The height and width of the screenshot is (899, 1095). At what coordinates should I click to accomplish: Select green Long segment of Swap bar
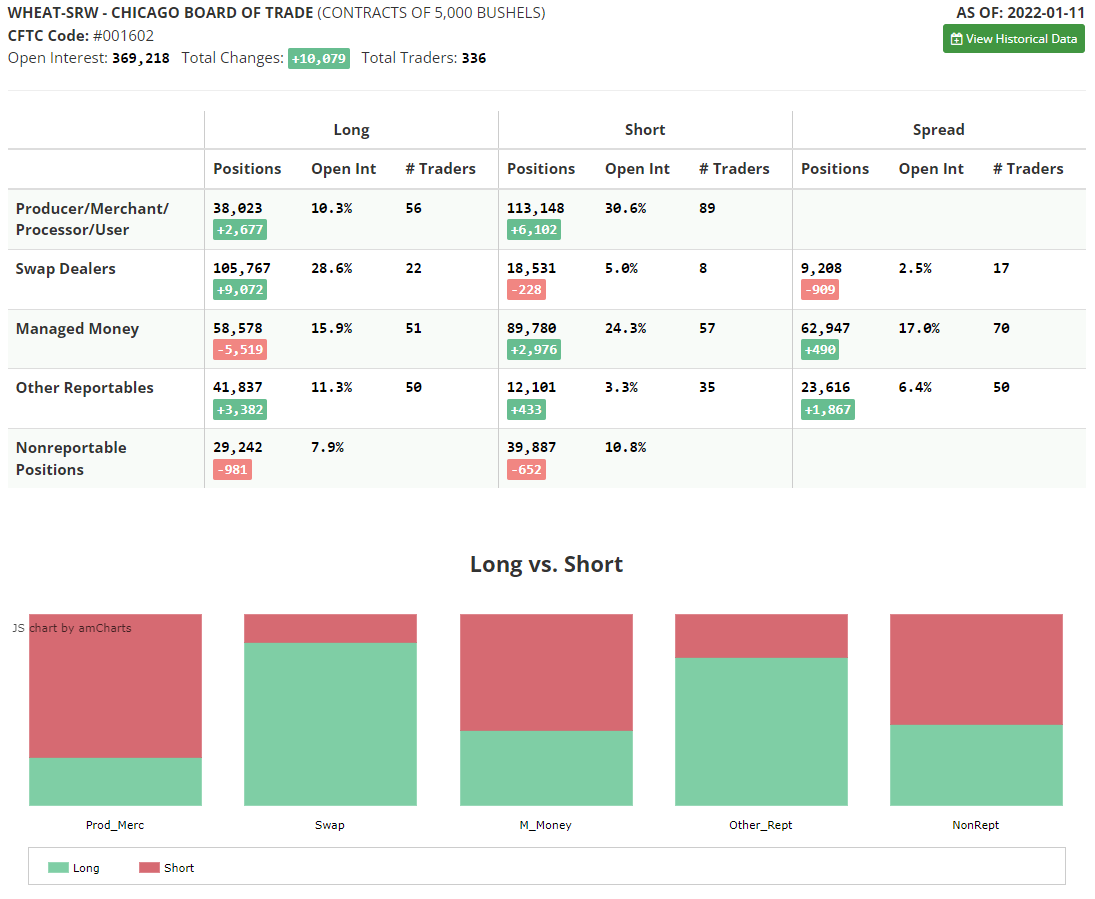pos(330,723)
